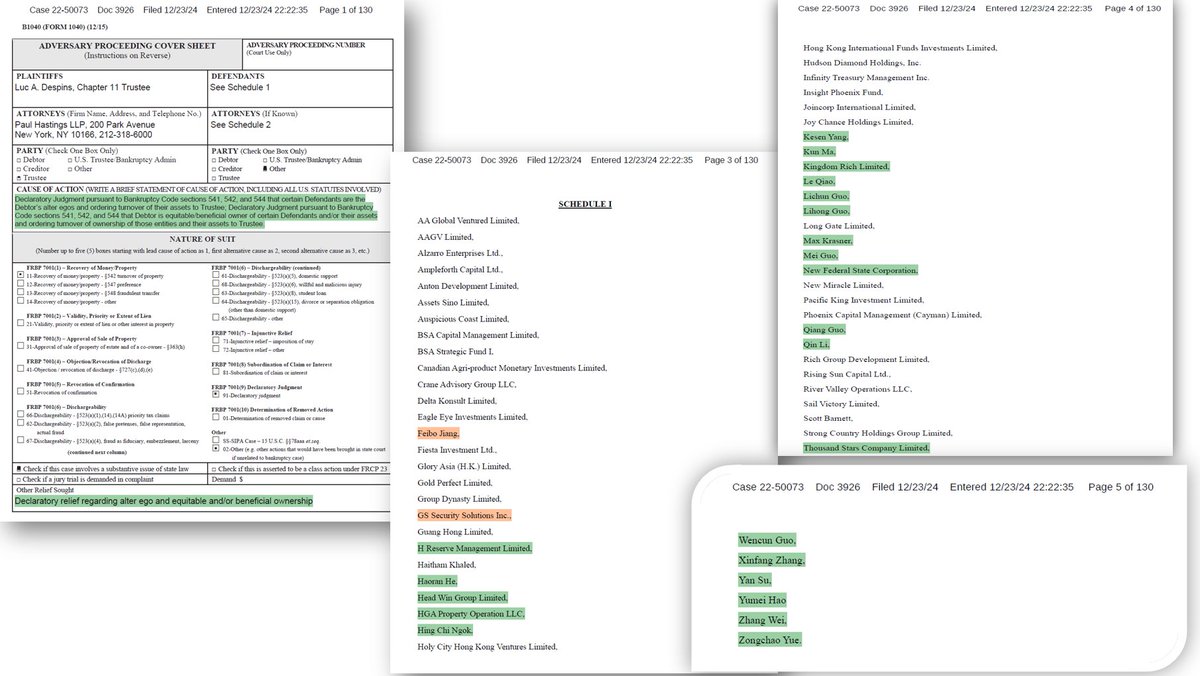
Task: Click highlighted 'Wencun Guo,'
Action: coord(767,541)
